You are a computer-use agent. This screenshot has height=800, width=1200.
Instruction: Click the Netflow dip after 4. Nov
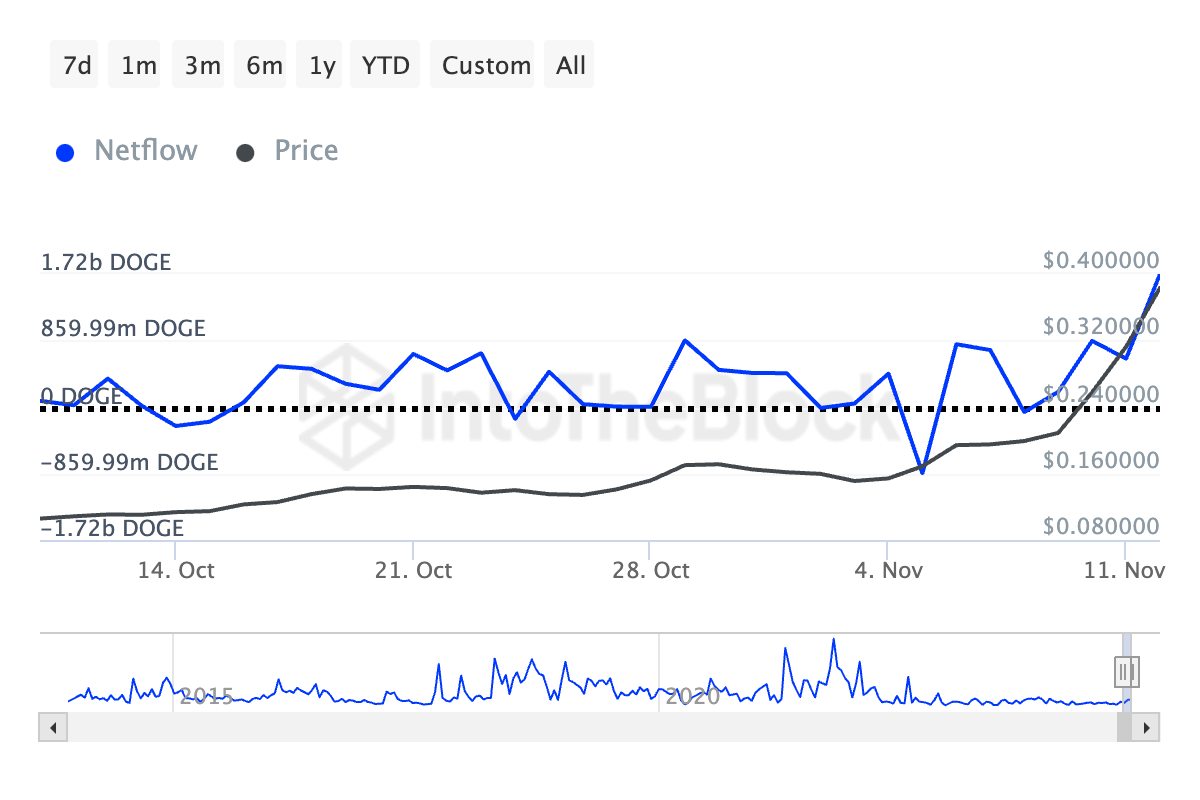point(922,471)
